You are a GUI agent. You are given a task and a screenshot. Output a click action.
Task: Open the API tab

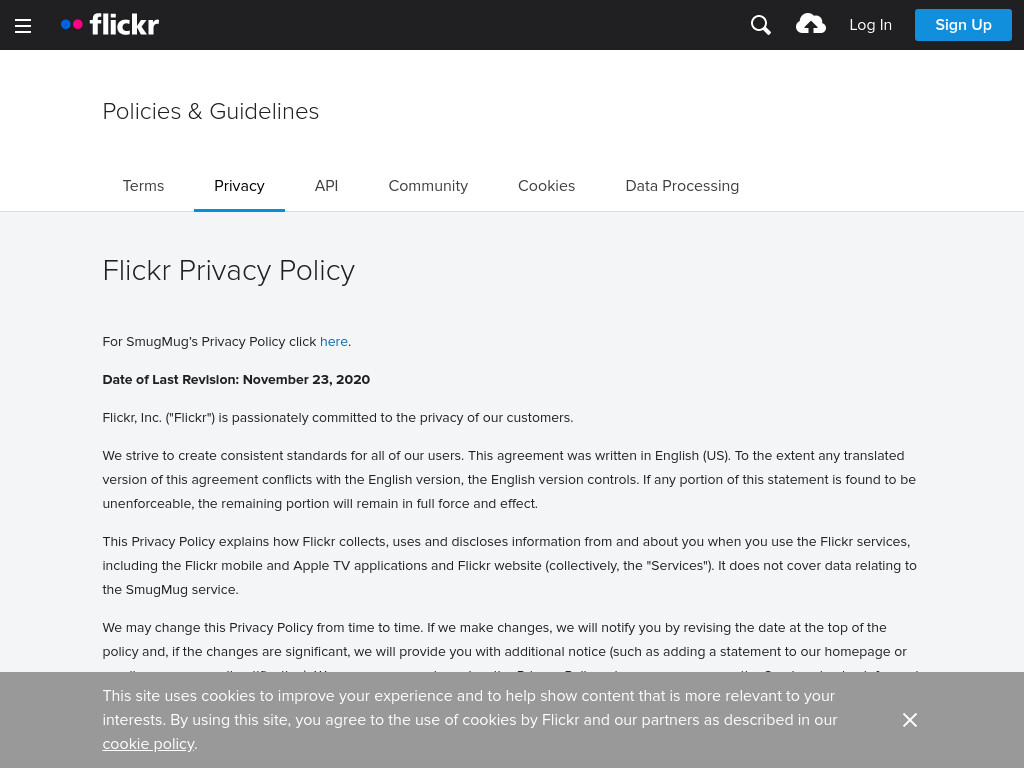pos(327,186)
